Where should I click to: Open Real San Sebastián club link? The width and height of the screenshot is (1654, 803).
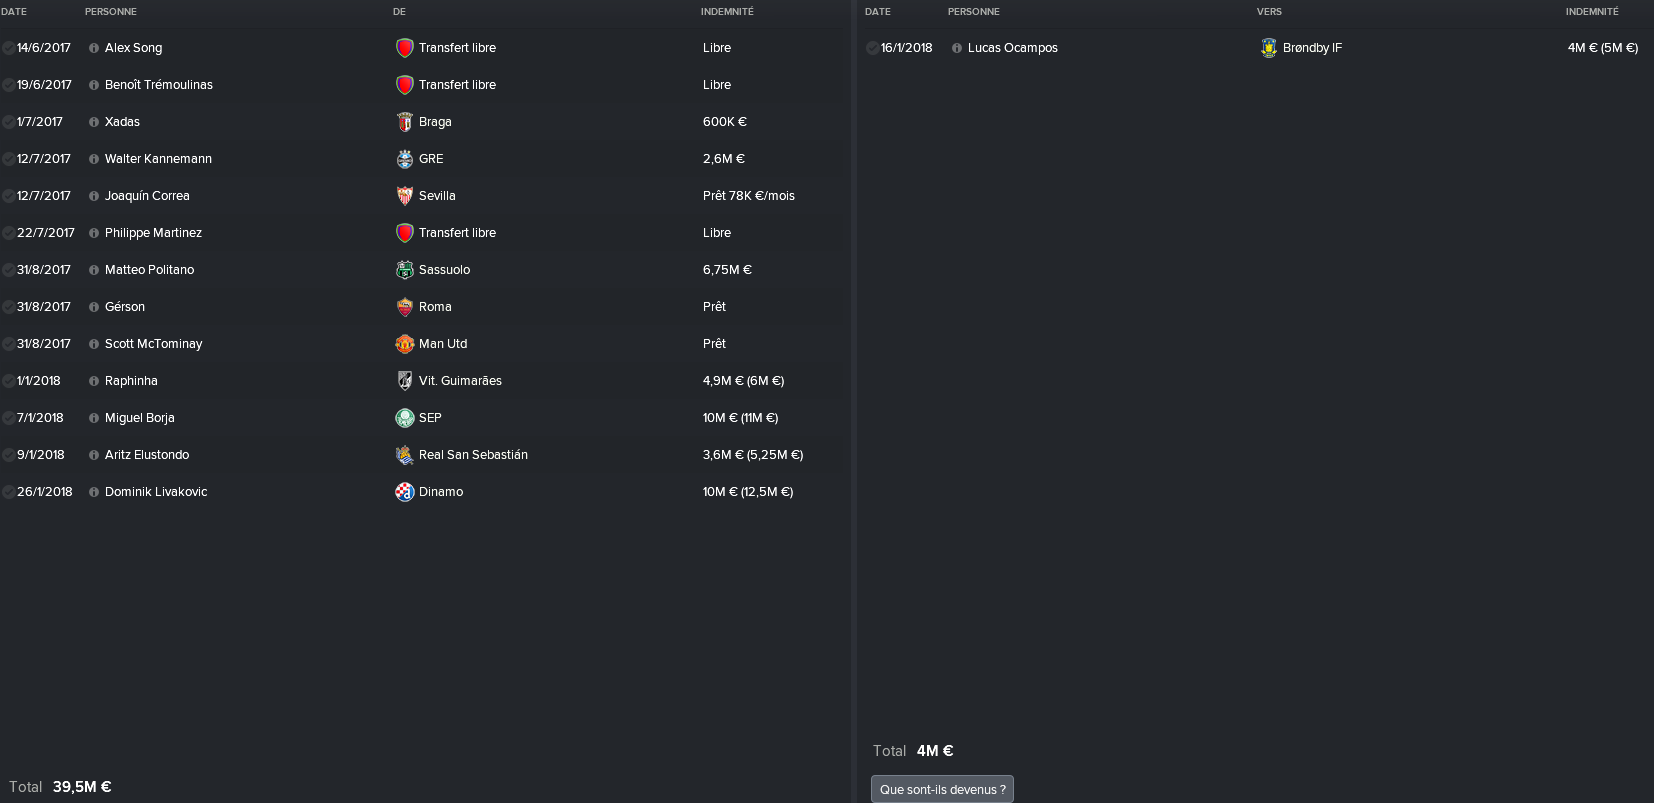pos(473,455)
